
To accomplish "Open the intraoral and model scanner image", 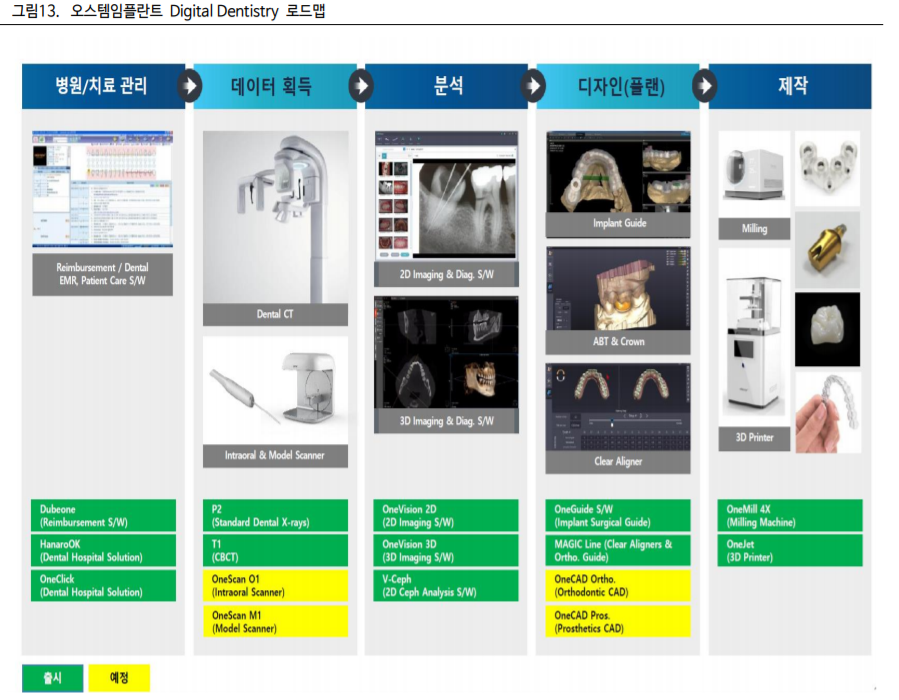I will click(x=275, y=390).
